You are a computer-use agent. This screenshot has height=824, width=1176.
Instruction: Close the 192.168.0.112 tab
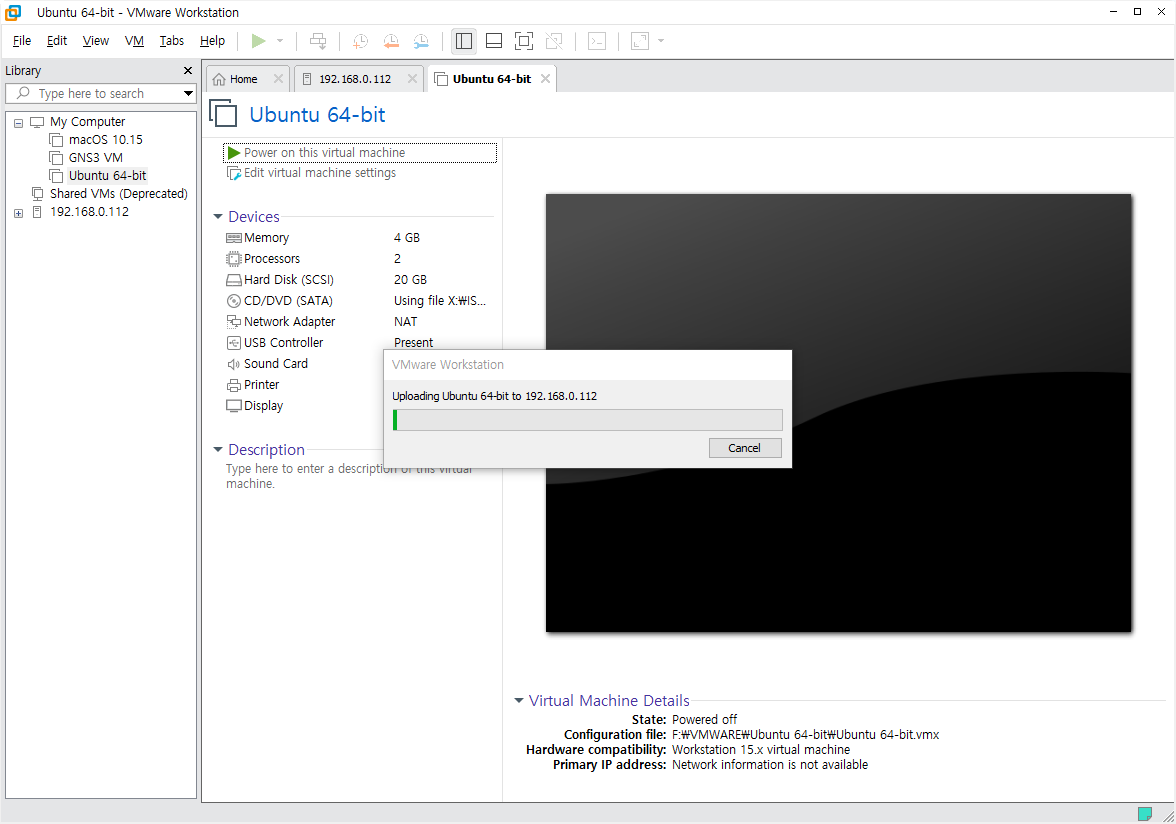pos(412,79)
